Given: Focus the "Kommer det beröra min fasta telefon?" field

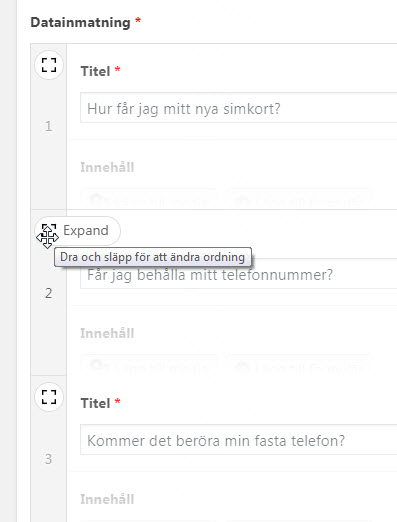Looking at the screenshot, I should [x=239, y=440].
